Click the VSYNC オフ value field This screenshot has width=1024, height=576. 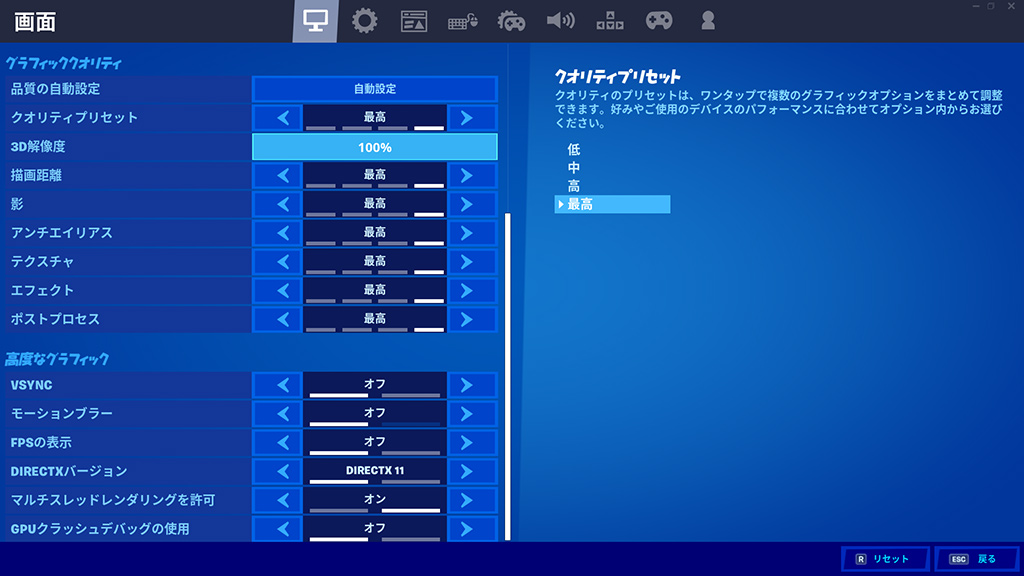(375, 385)
